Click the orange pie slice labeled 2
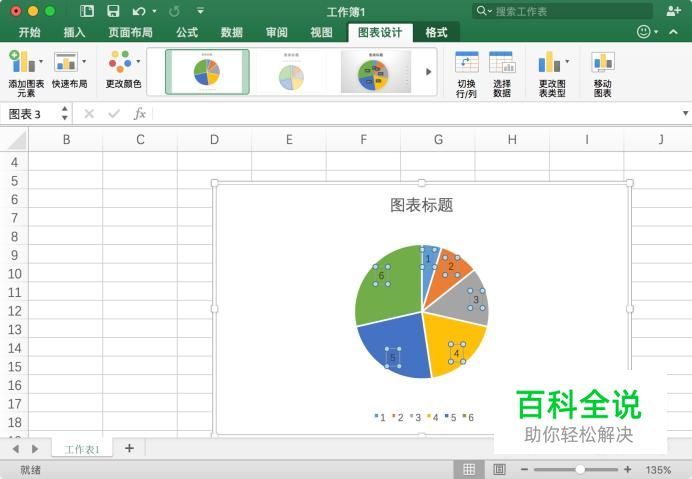The image size is (692, 479). [447, 274]
